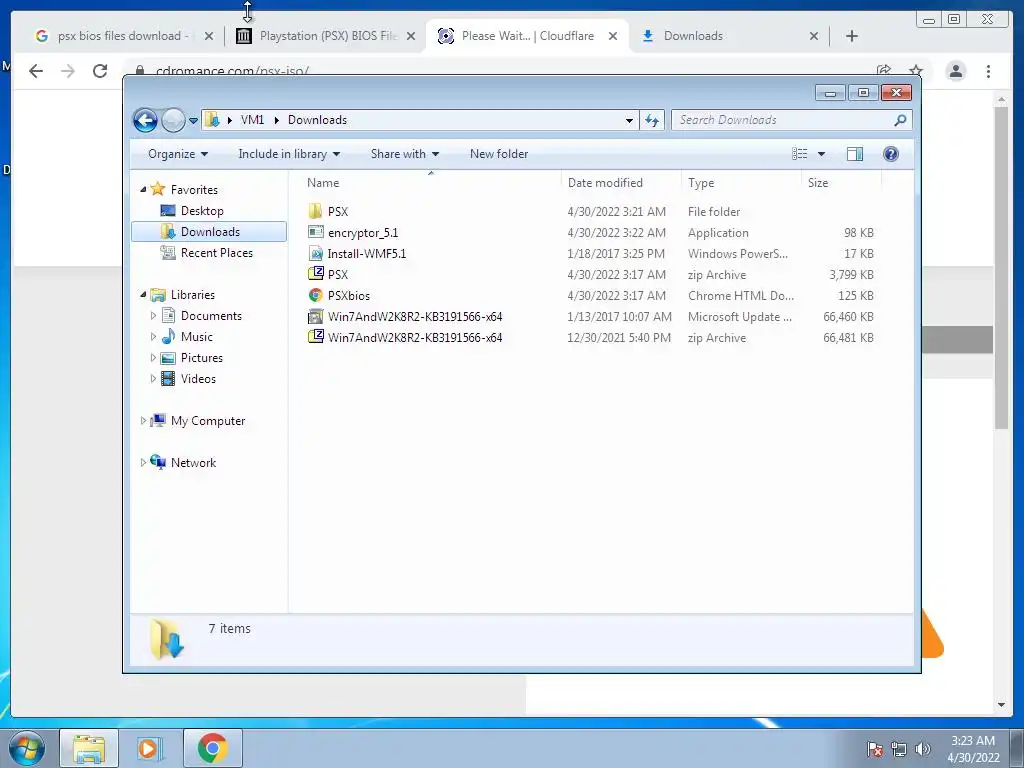Image resolution: width=1024 pixels, height=768 pixels.
Task: Select Win7AndW2K8R2 Microsoft Update file icon
Action: click(315, 317)
